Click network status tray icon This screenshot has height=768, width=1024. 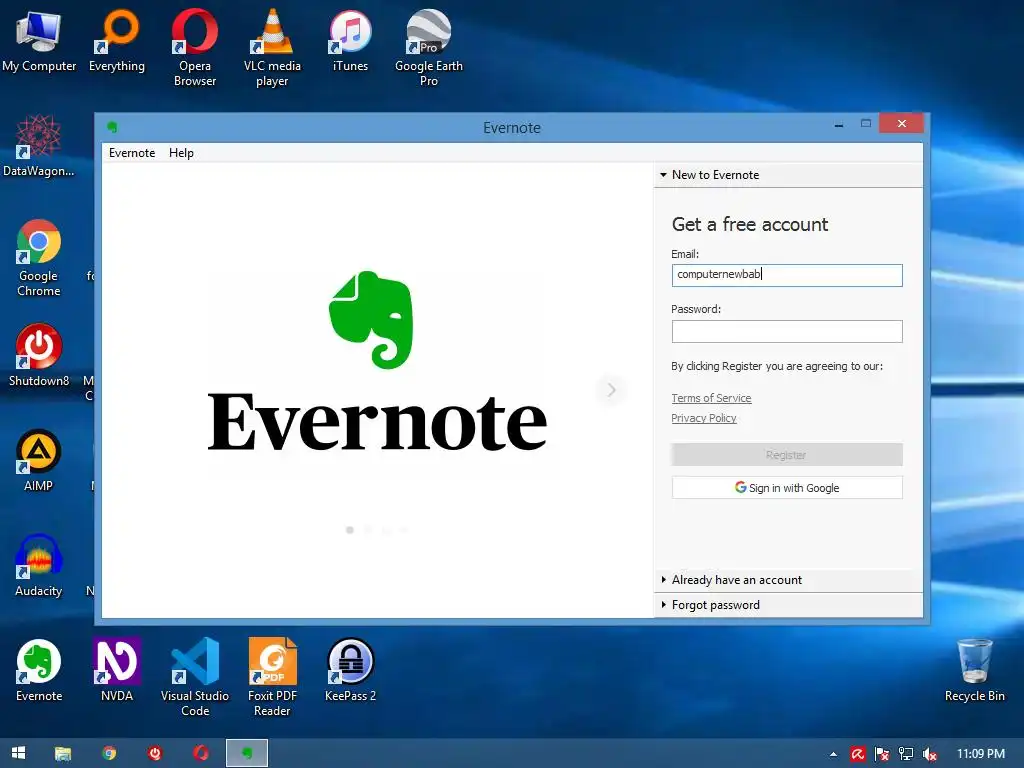coord(906,754)
